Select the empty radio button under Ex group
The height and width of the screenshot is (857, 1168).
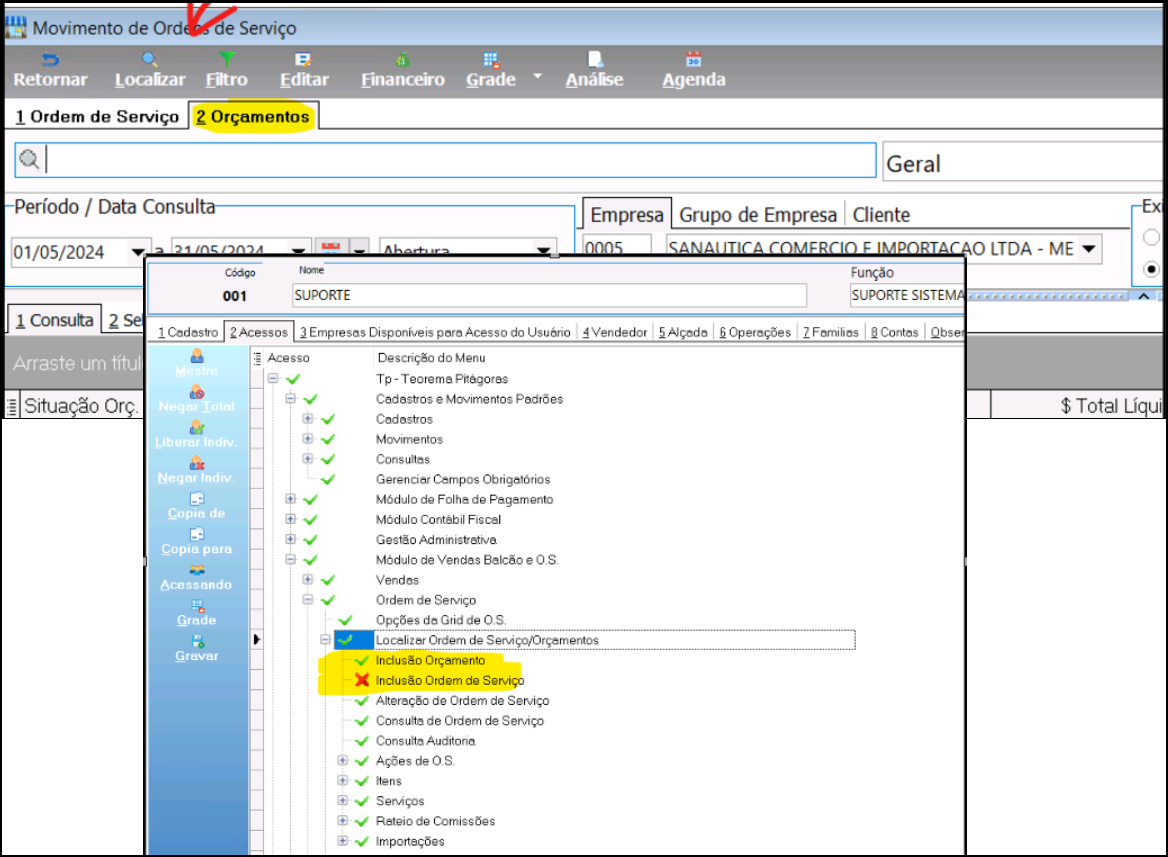(1152, 237)
